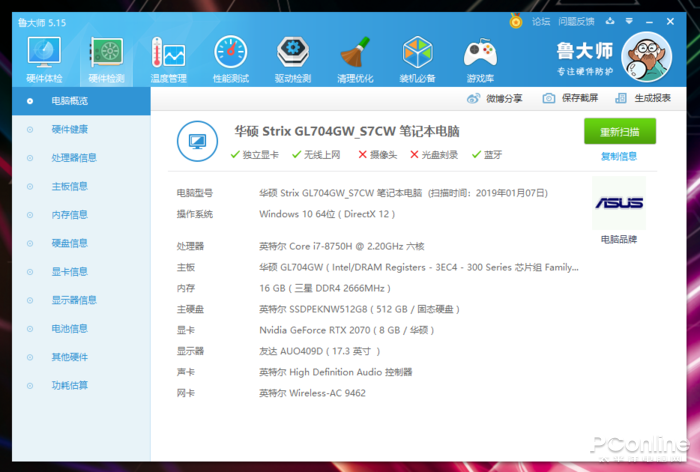Viewport: 700px width, 472px height.
Task: Select 电脑概览 in the sidebar
Action: click(81, 101)
